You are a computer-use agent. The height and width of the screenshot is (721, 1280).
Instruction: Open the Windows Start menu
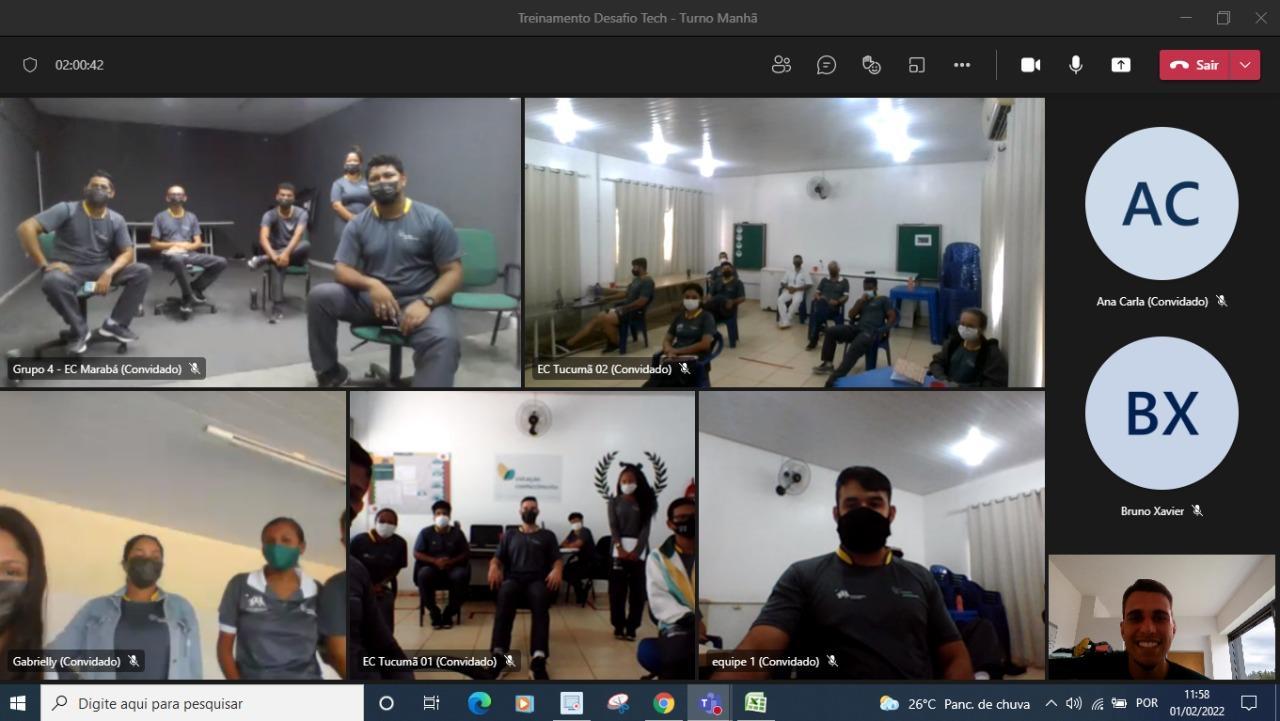18,703
